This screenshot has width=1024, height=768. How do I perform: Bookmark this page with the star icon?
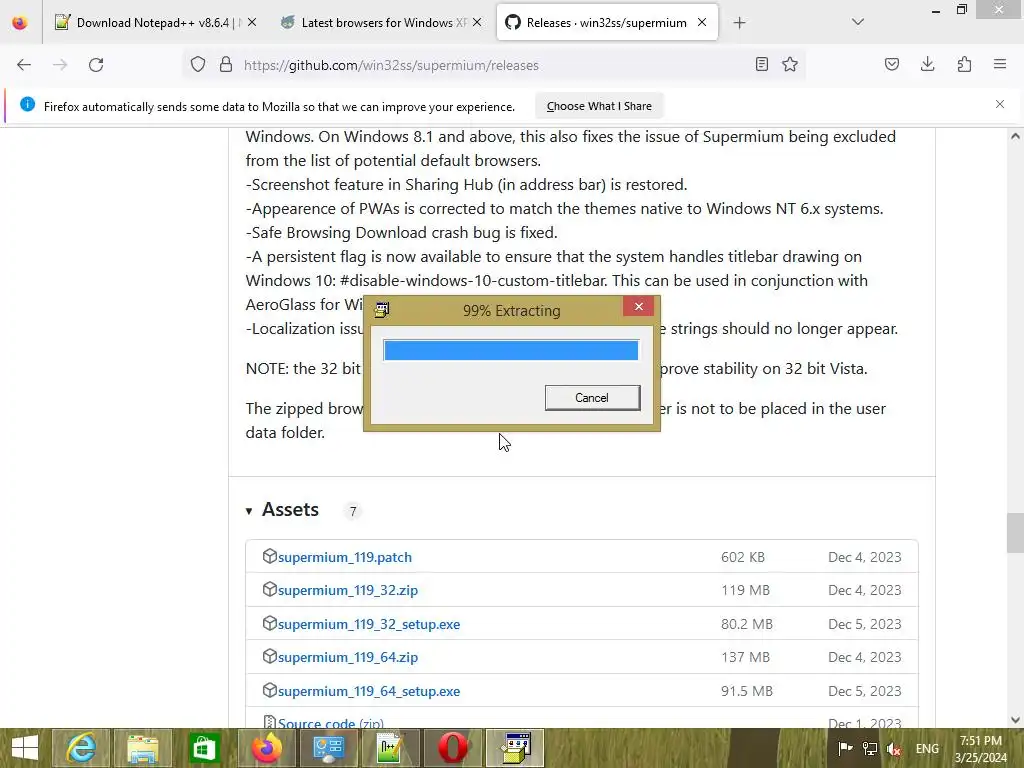790,64
